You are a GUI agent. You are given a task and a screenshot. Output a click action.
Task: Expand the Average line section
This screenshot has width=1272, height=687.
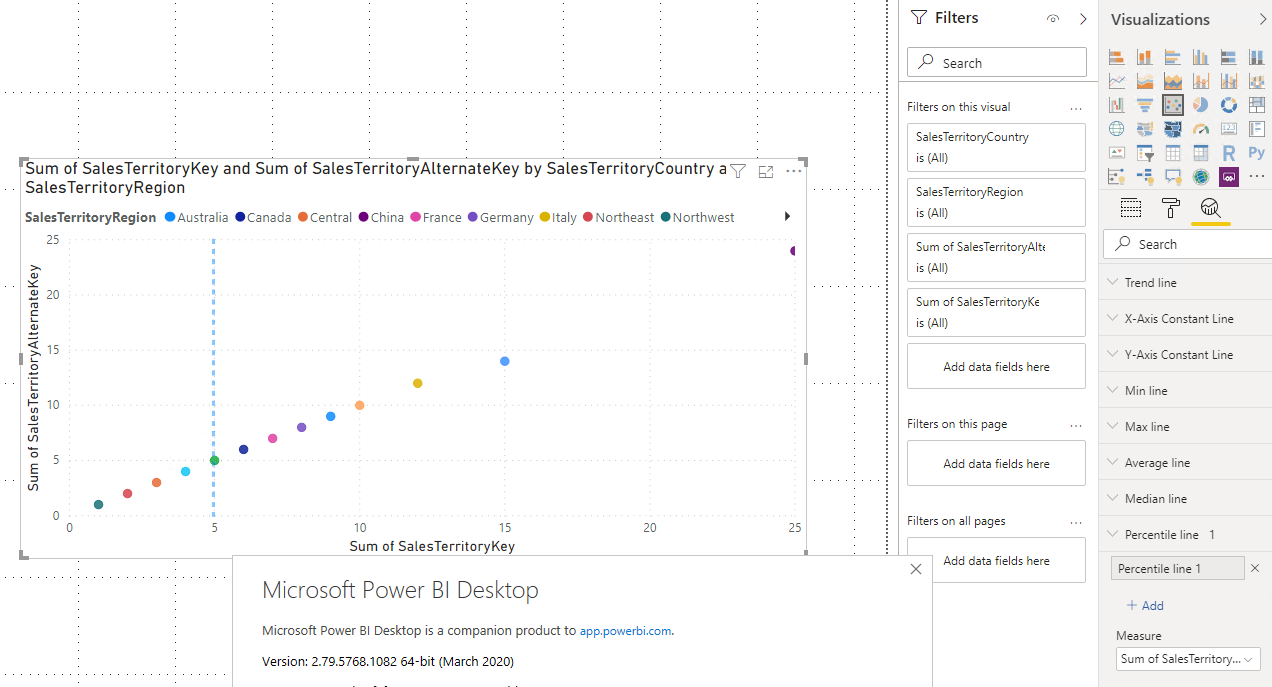(x=1185, y=463)
